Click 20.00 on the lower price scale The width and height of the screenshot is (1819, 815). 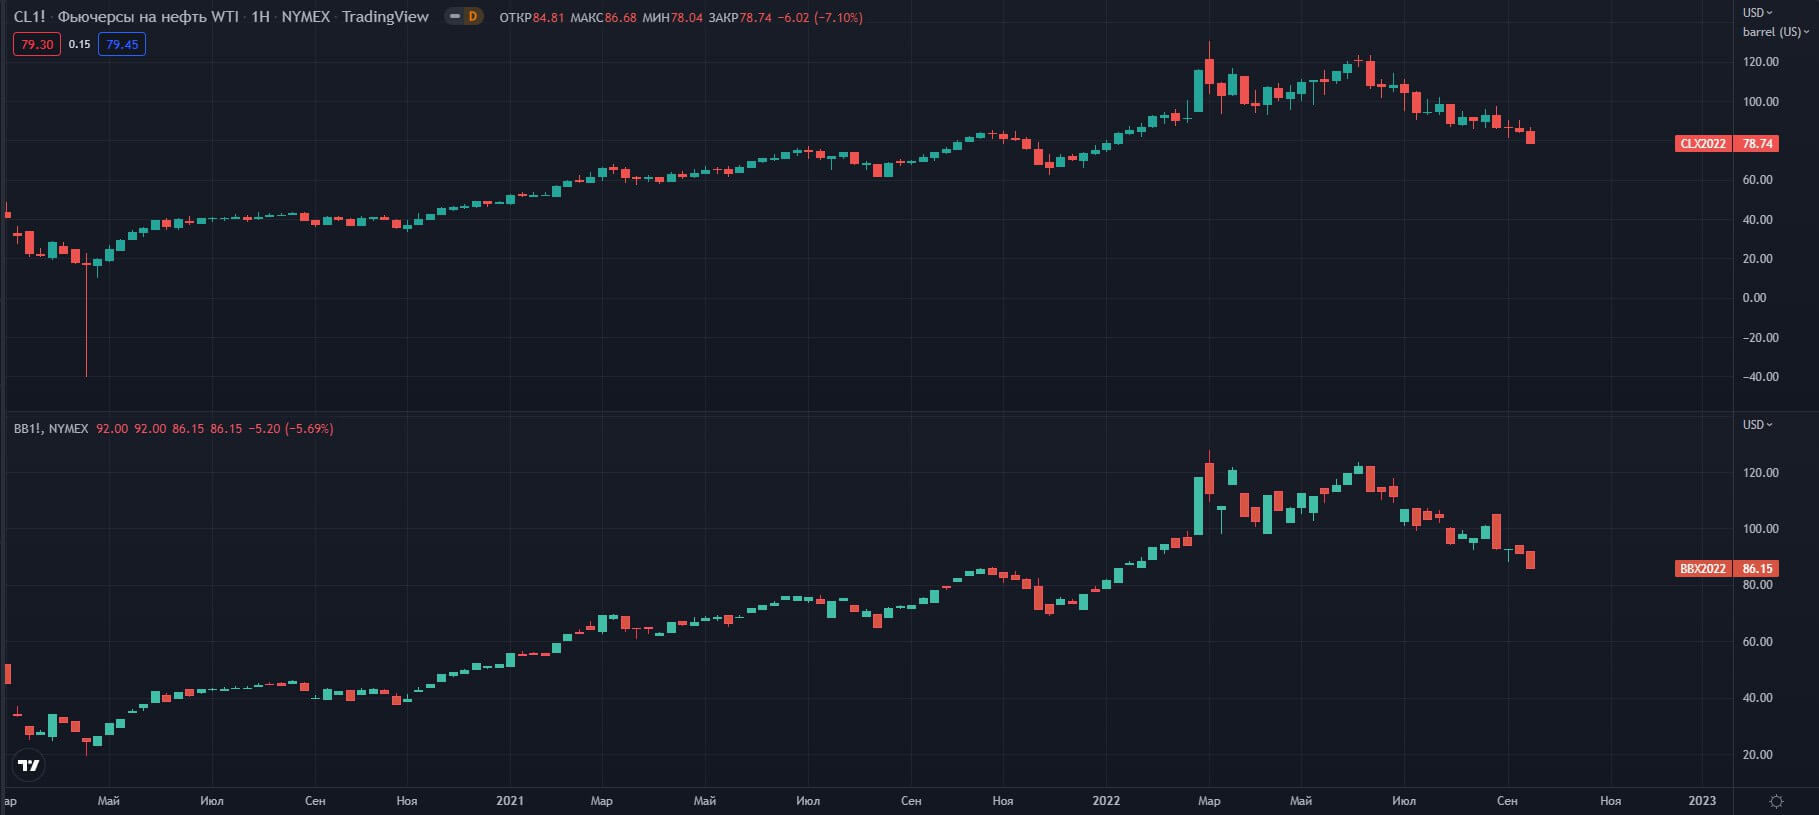click(1757, 755)
